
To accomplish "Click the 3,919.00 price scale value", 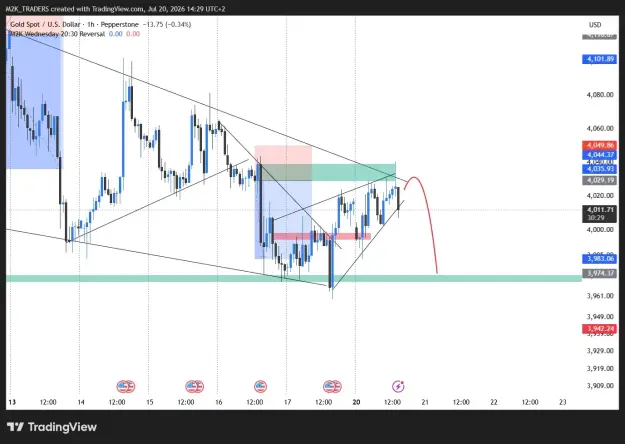I will click(600, 369).
